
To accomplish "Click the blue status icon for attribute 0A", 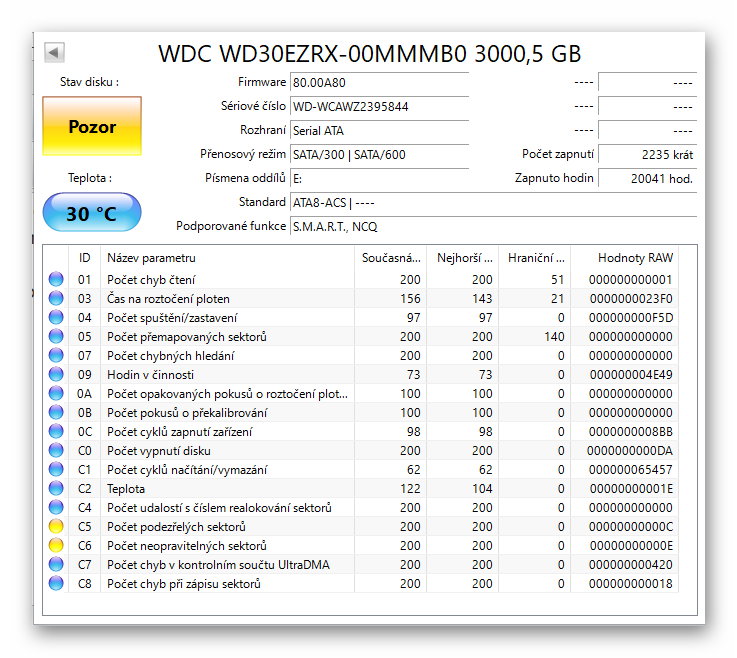I will [x=56, y=393].
